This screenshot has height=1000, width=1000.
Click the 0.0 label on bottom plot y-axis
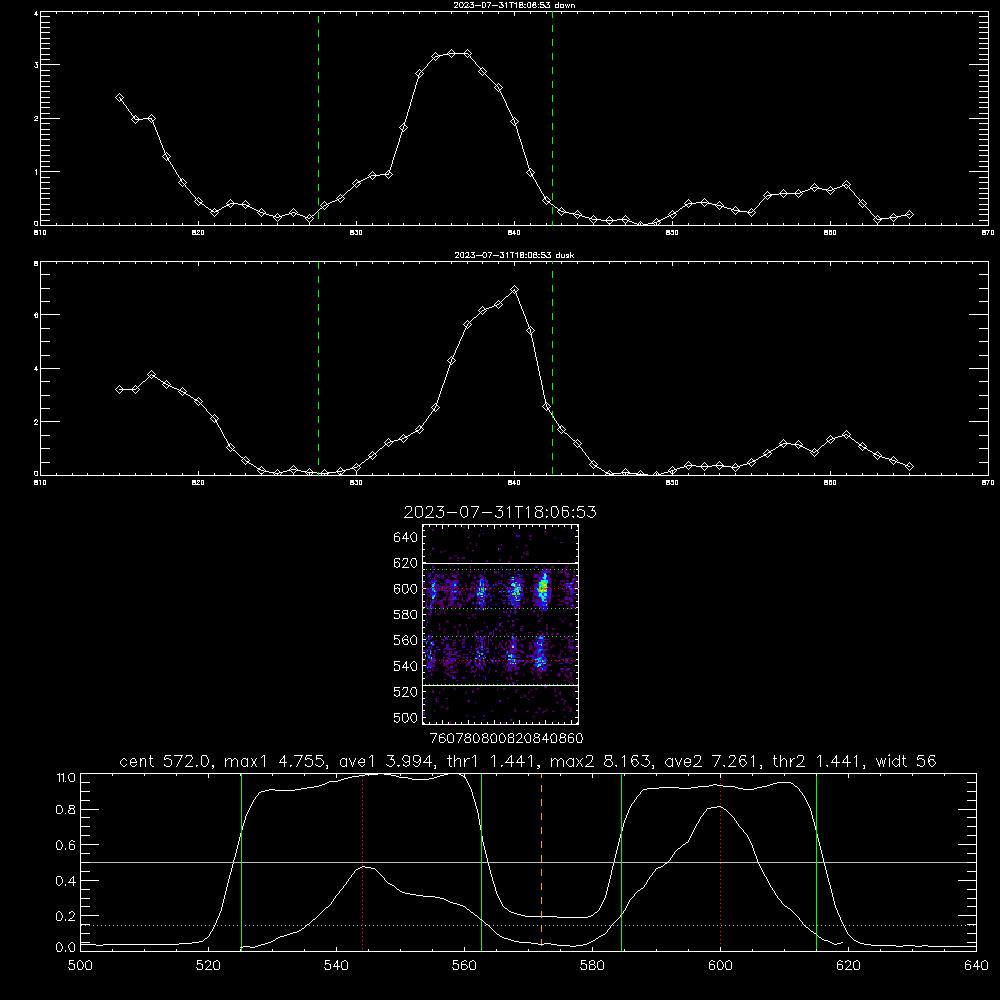click(x=65, y=948)
